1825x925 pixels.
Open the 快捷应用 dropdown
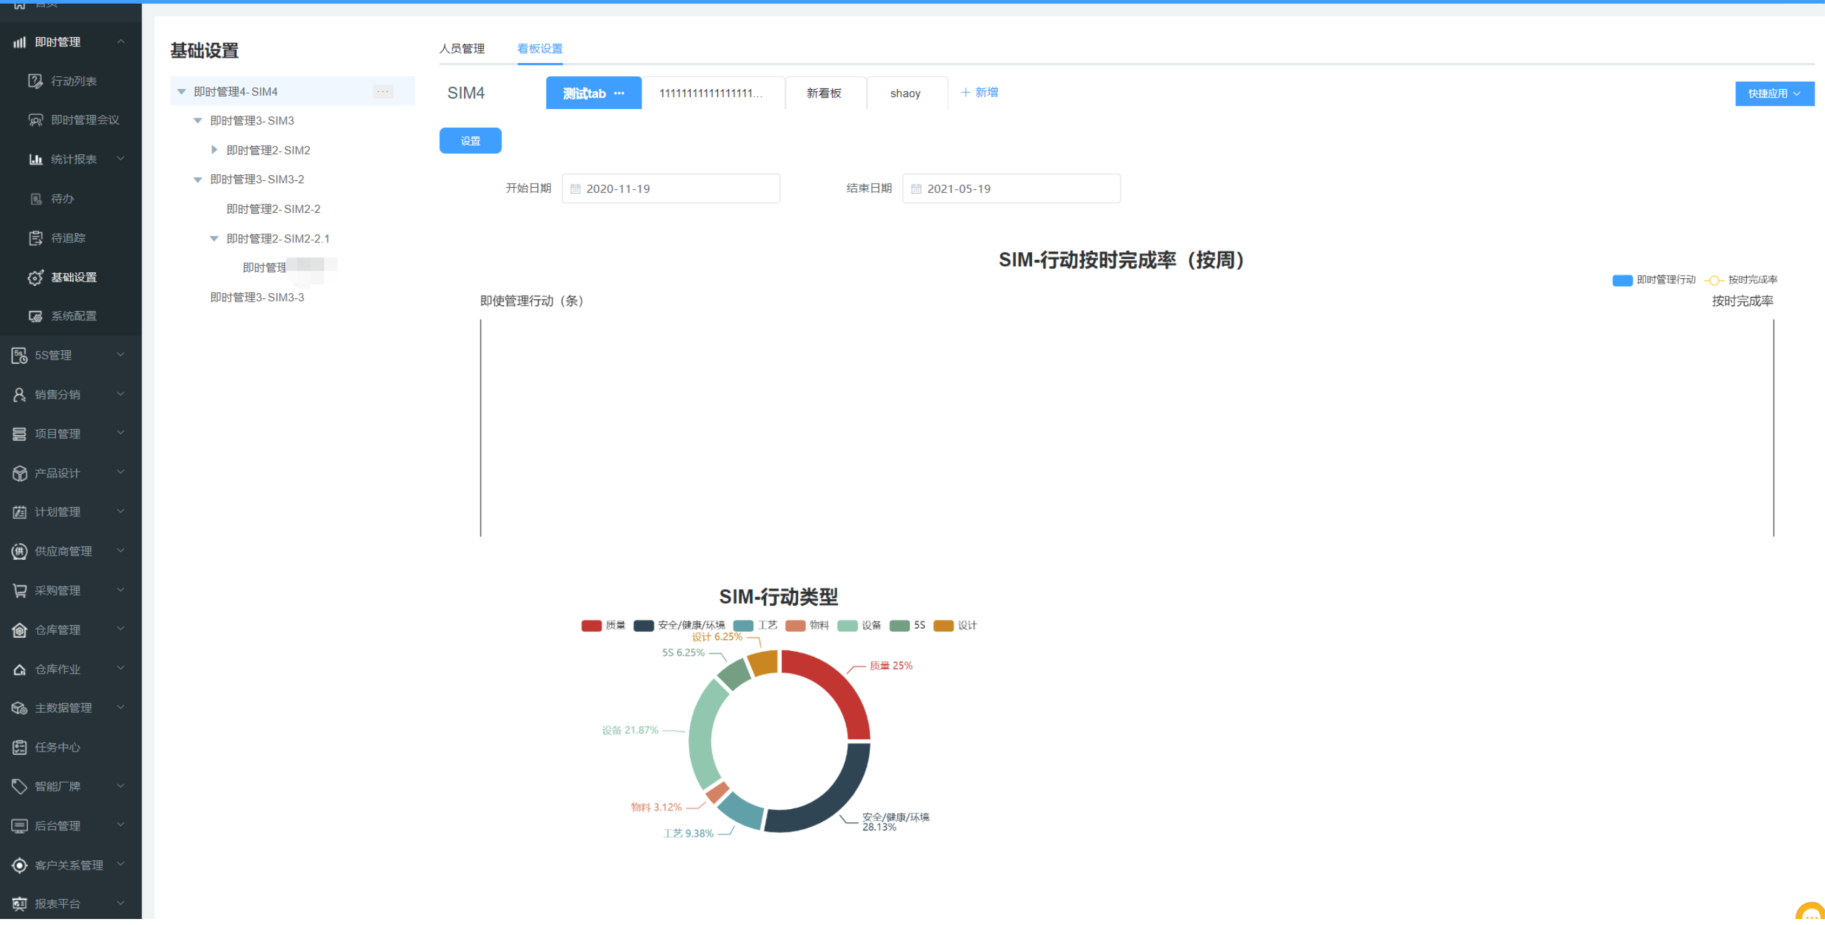[x=1774, y=93]
